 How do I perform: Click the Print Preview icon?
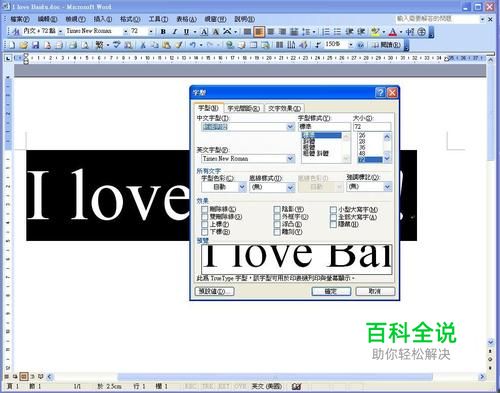point(85,45)
